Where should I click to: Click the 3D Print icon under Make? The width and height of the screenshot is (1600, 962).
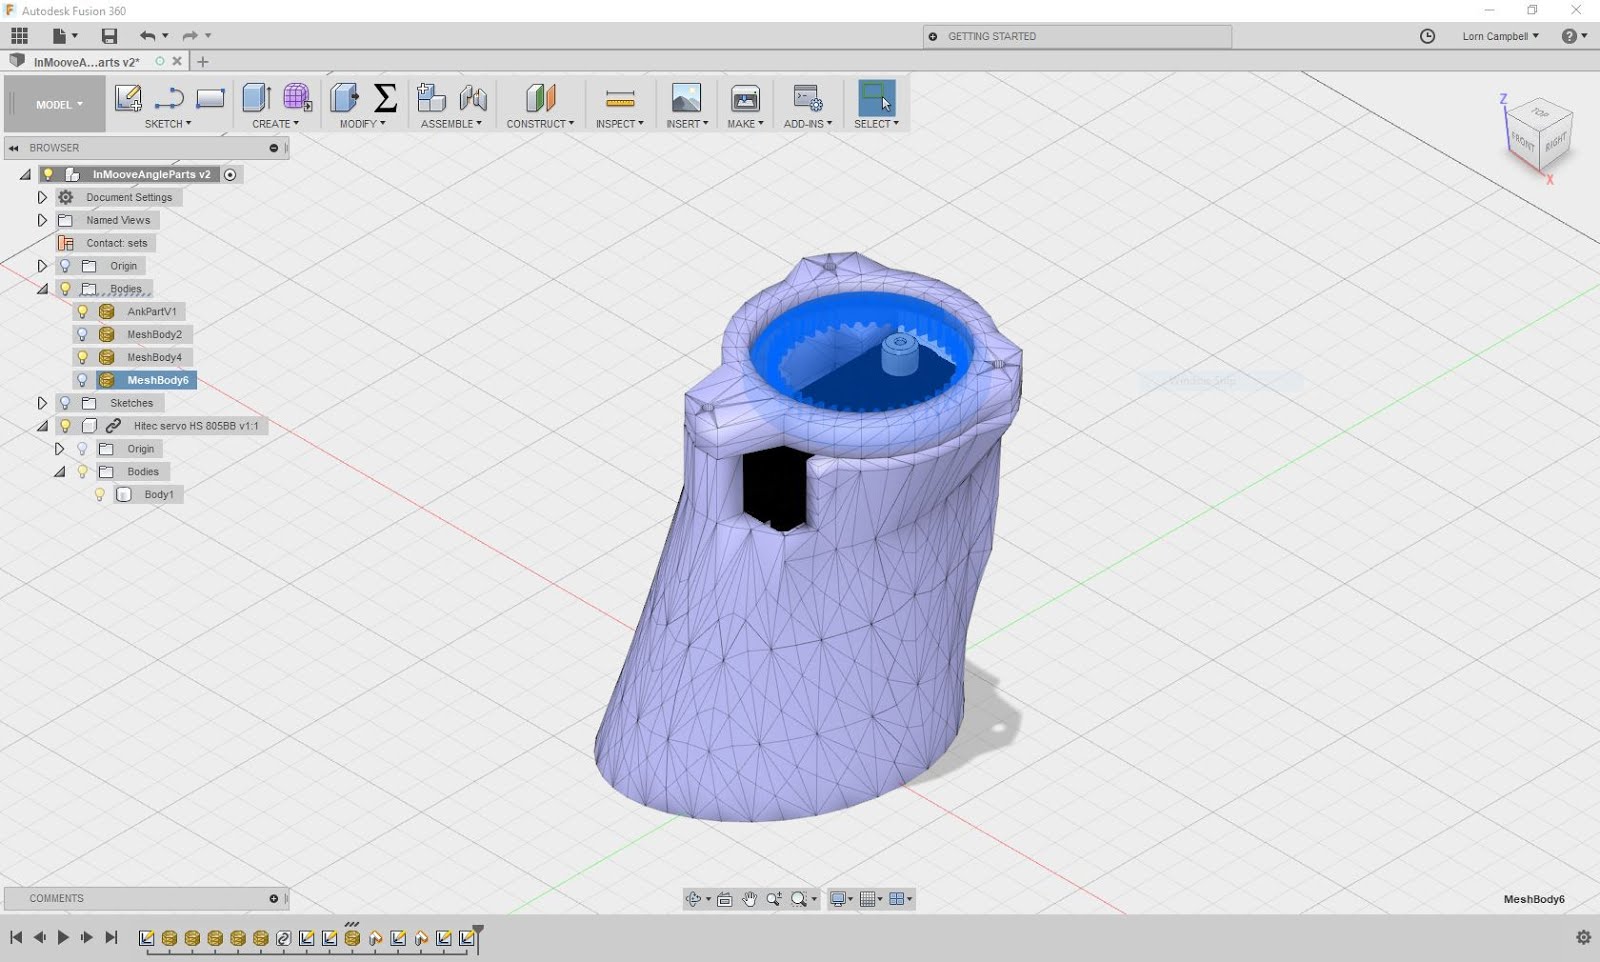pyautogui.click(x=745, y=98)
